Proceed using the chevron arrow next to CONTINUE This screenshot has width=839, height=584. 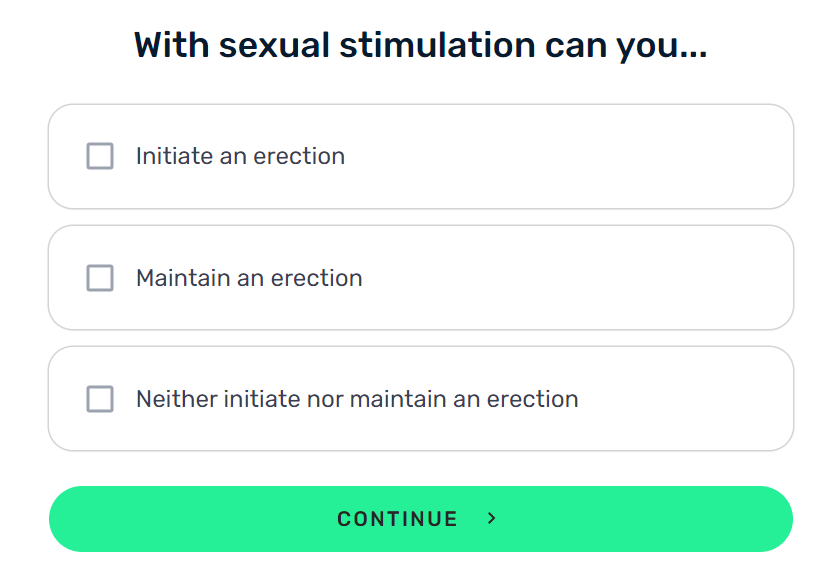coord(492,518)
